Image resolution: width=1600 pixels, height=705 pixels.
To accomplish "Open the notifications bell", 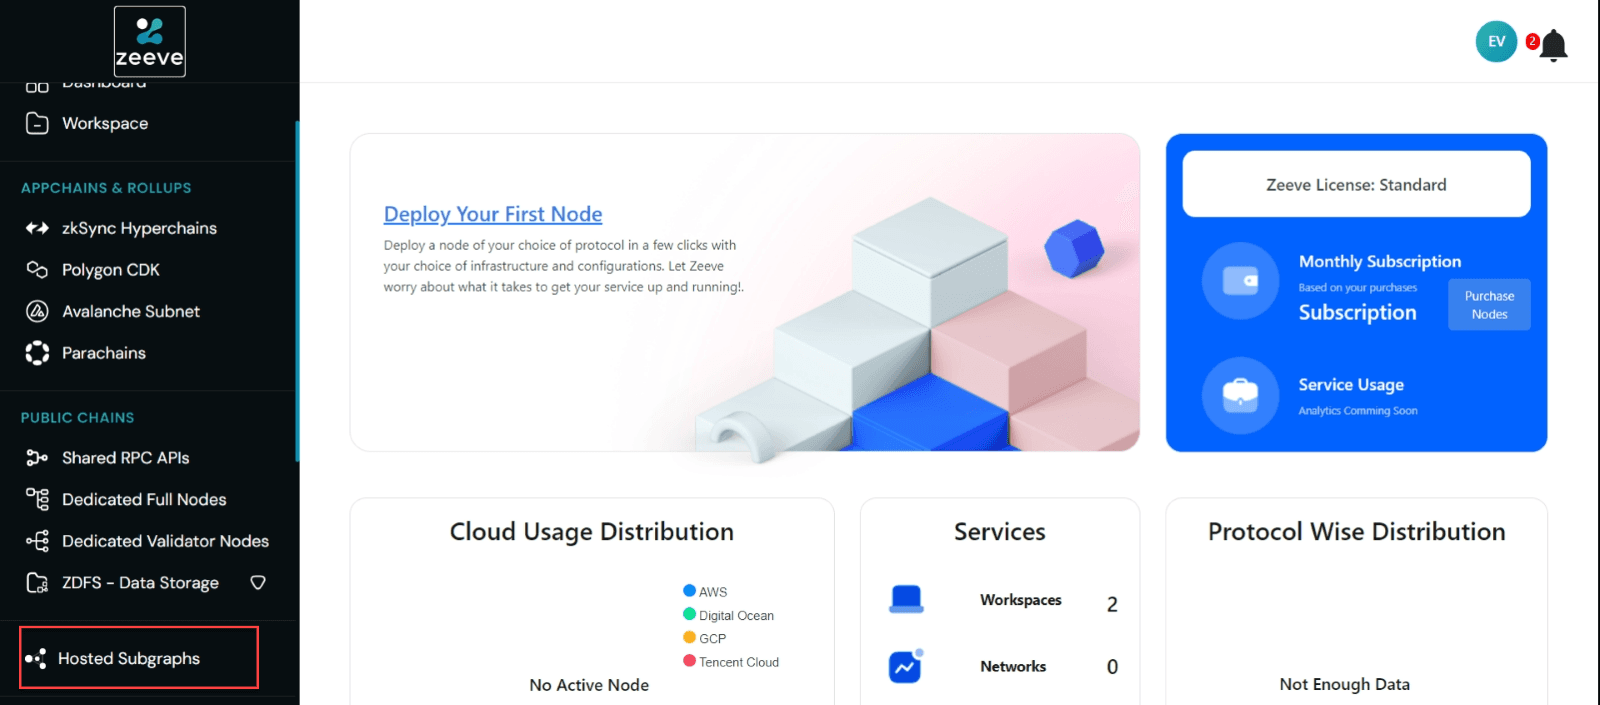I will 1554,45.
